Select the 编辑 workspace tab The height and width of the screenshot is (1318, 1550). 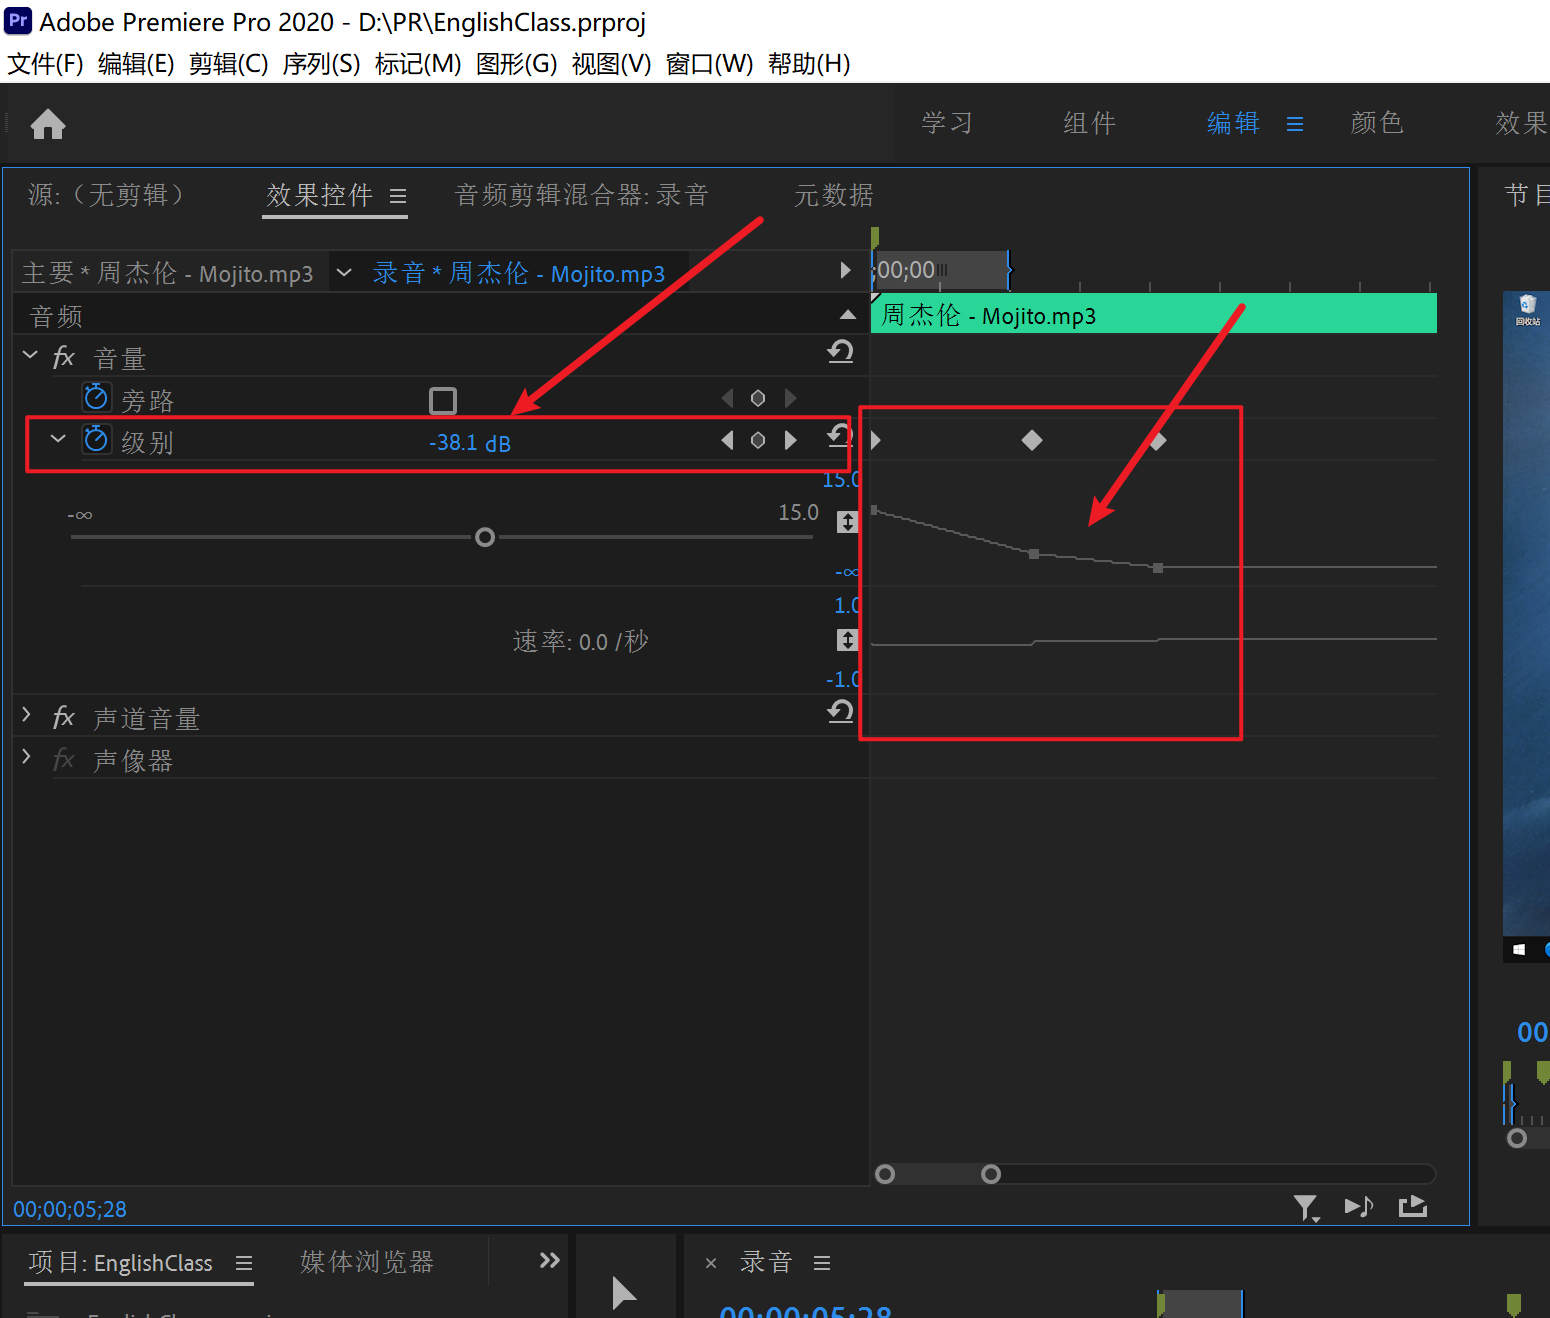click(x=1233, y=123)
